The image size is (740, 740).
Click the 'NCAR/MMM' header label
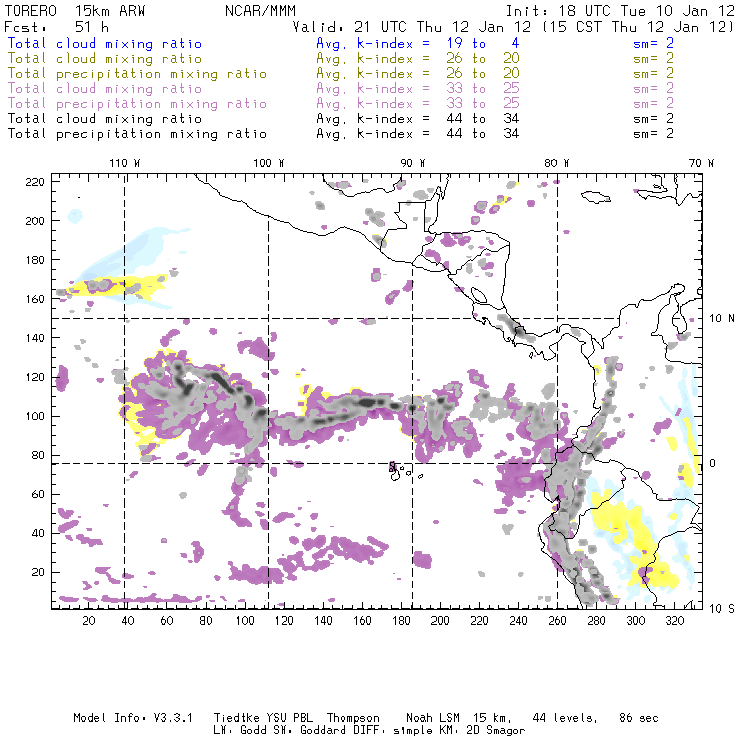point(260,11)
